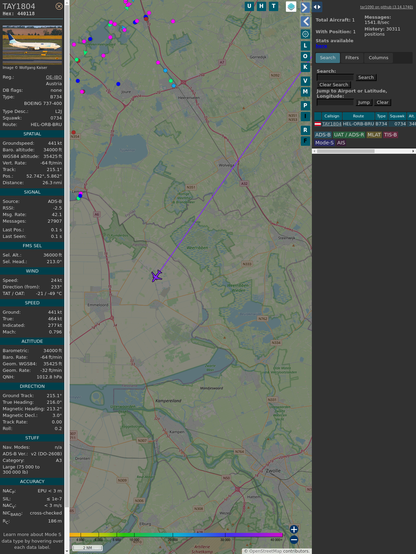The height and width of the screenshot is (554, 416).
Task: Click the left chevron to collapse the sidebar
Action: click(x=305, y=22)
